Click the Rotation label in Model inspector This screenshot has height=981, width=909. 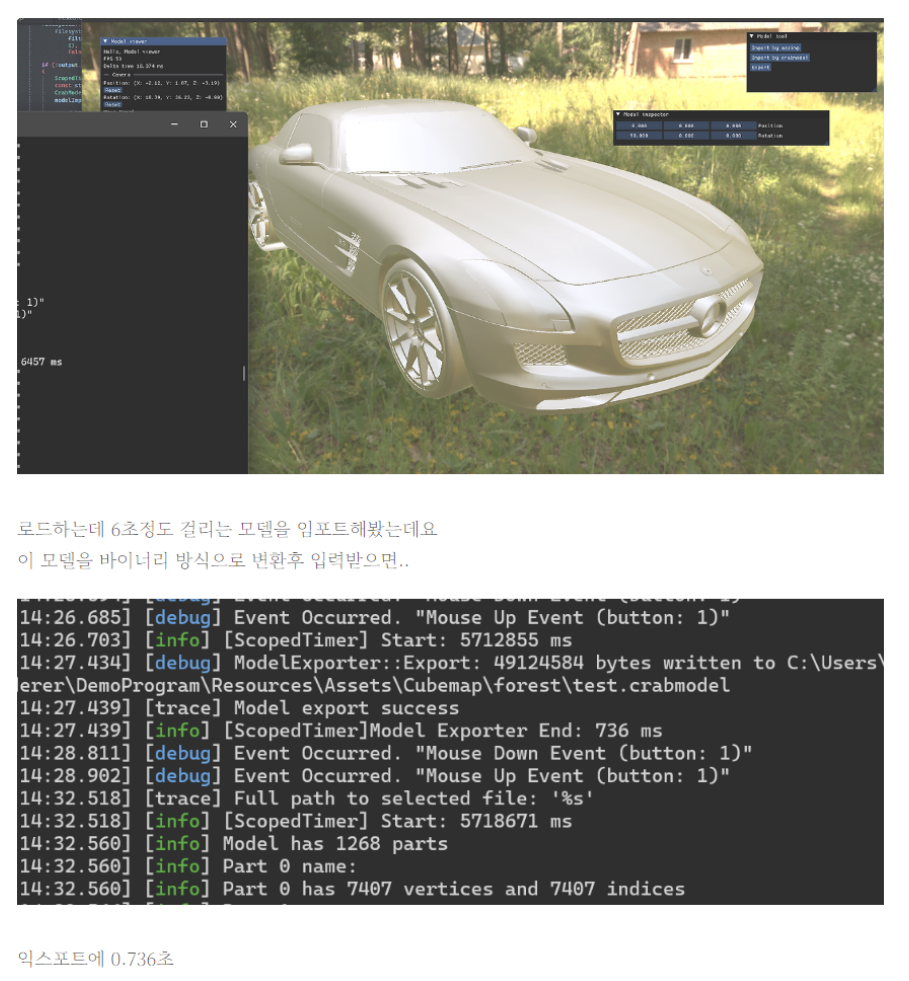(770, 136)
